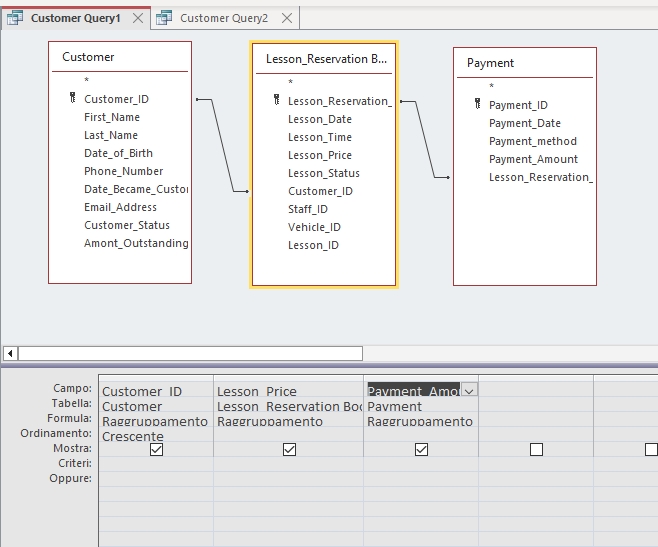Click Formula cell Raggruppamento under Payment_Amount
Viewport: 658px width, 547px height.
(x=421, y=421)
